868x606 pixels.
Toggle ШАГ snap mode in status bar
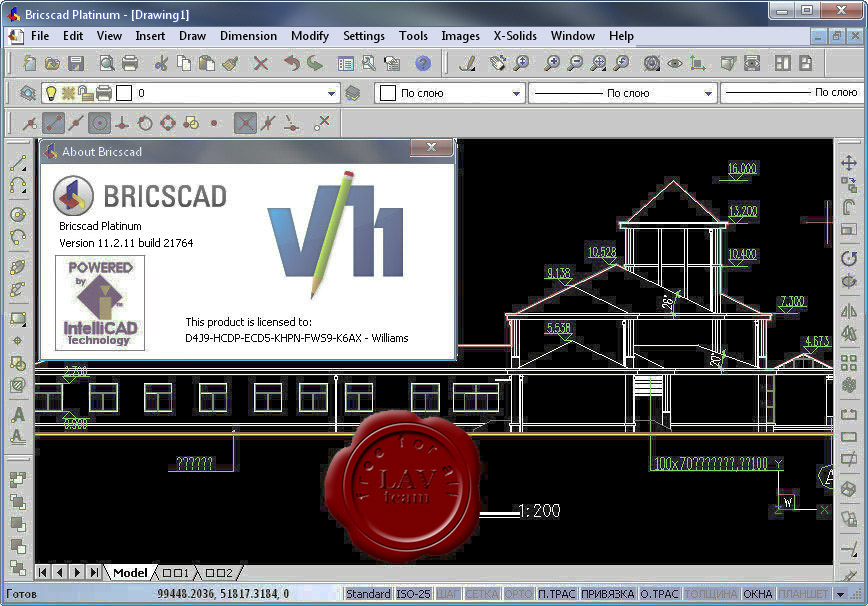tap(448, 594)
